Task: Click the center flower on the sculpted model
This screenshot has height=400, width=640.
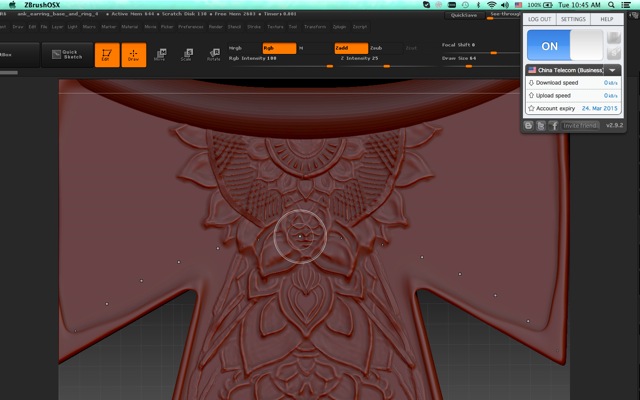Action: 300,236
